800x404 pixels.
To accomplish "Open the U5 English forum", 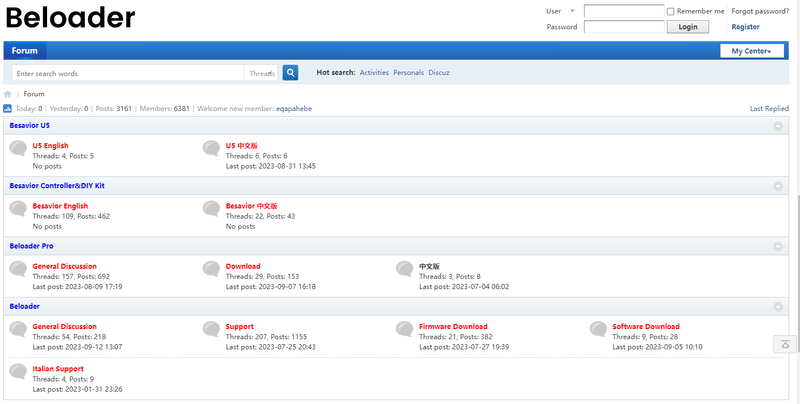I will pos(50,145).
